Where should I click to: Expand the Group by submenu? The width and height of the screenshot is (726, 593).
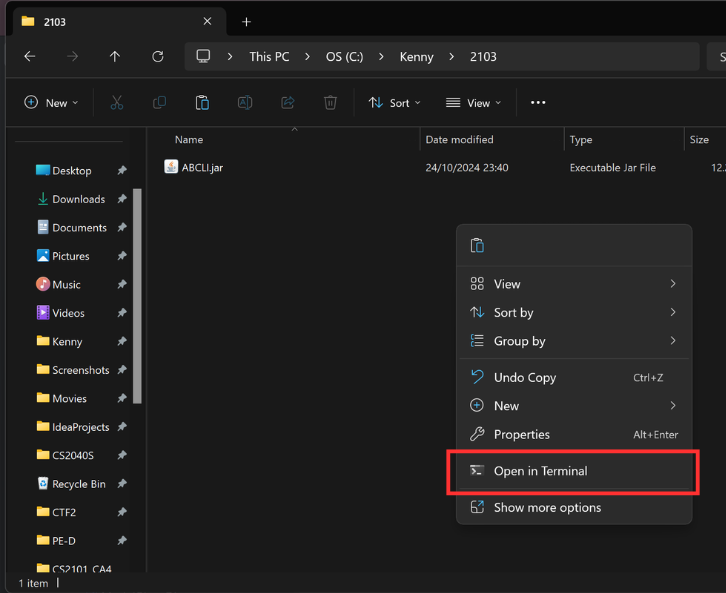574,341
